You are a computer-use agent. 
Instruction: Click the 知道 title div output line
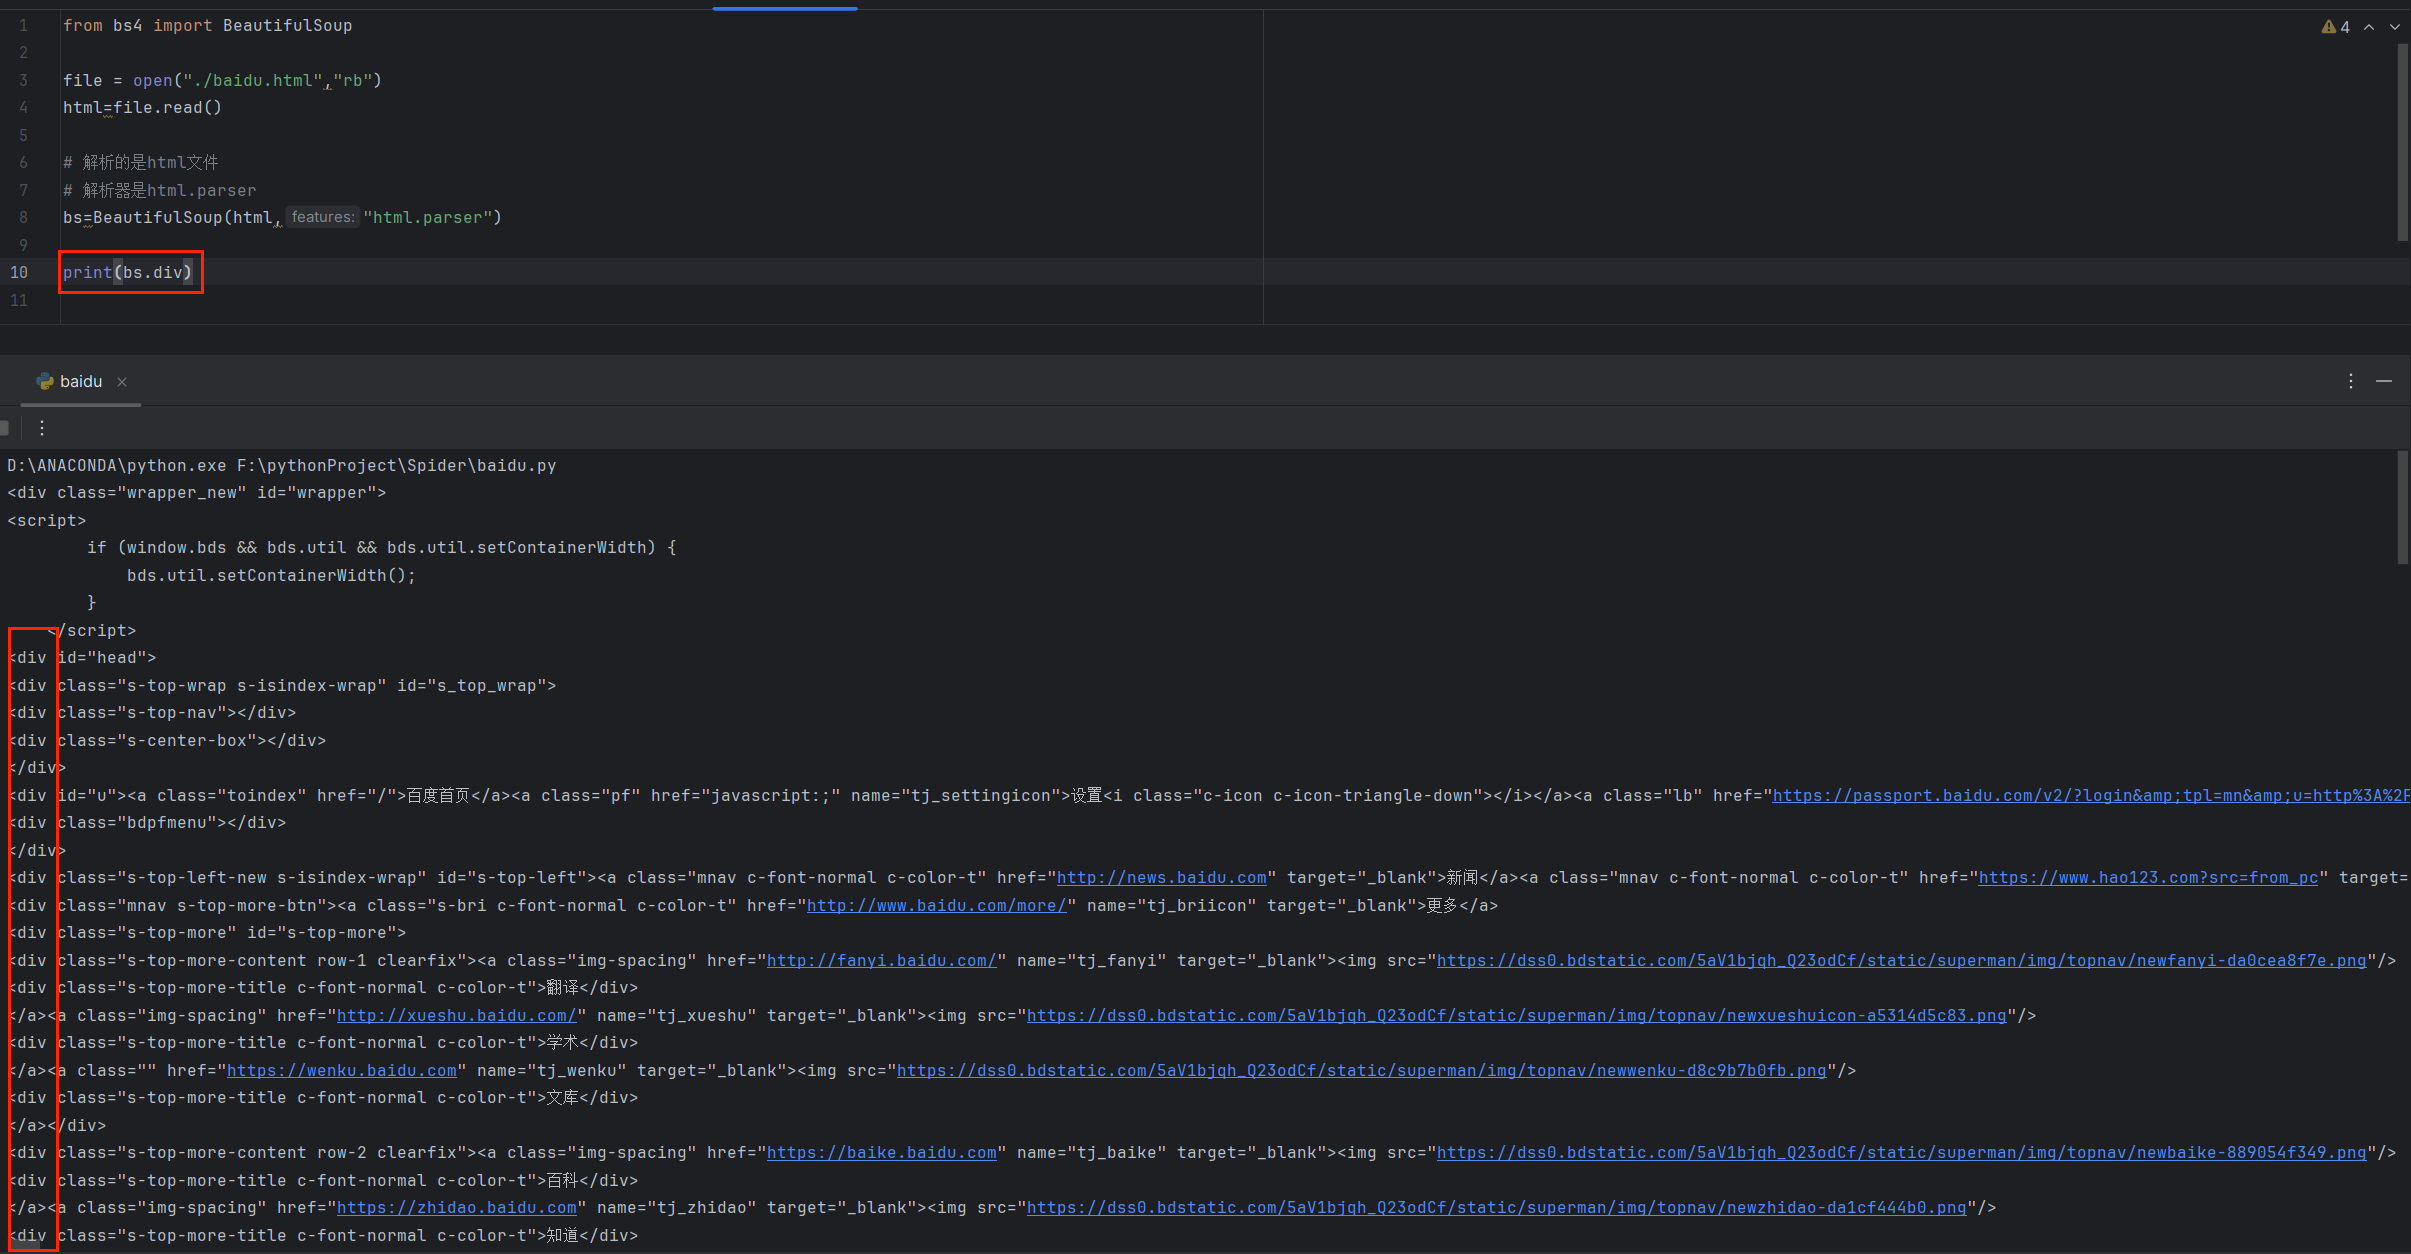pos(322,1236)
